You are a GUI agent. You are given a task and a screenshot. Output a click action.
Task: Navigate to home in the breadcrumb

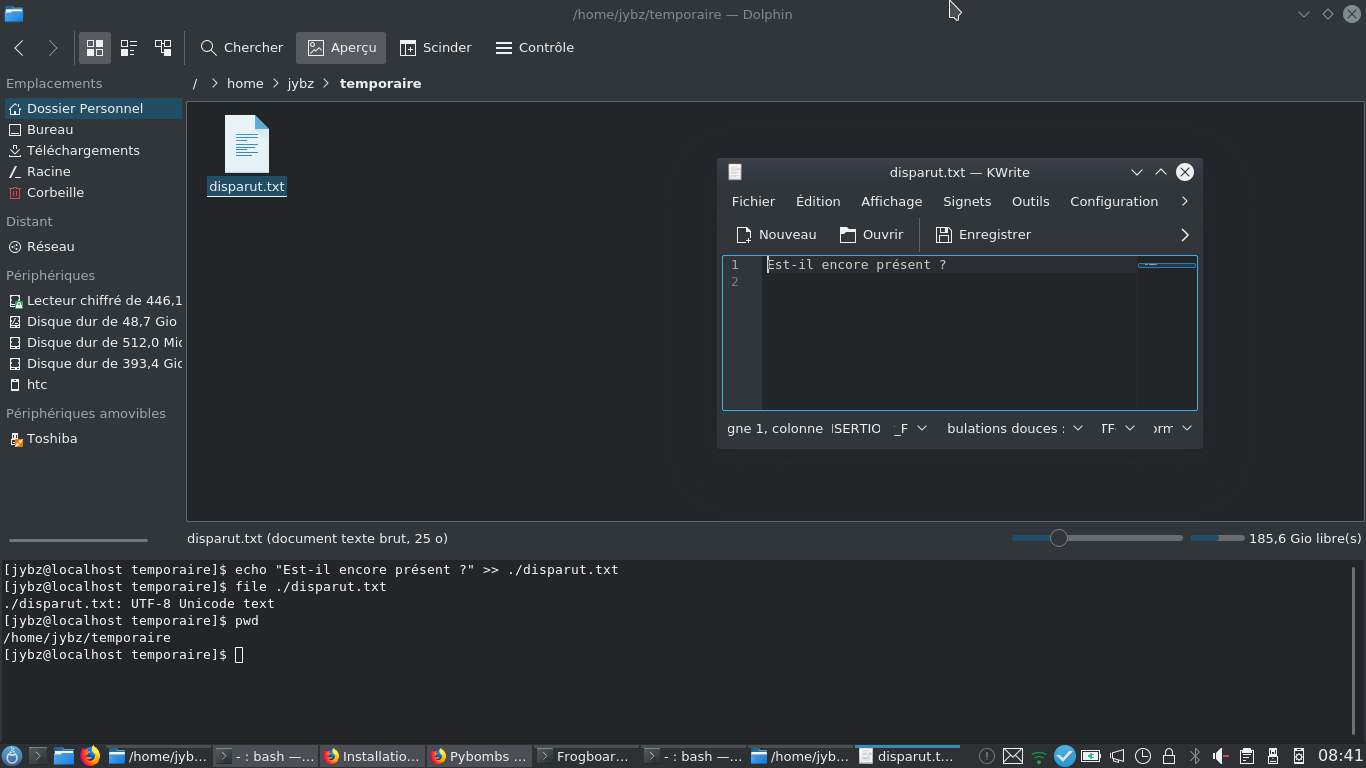[x=245, y=83]
